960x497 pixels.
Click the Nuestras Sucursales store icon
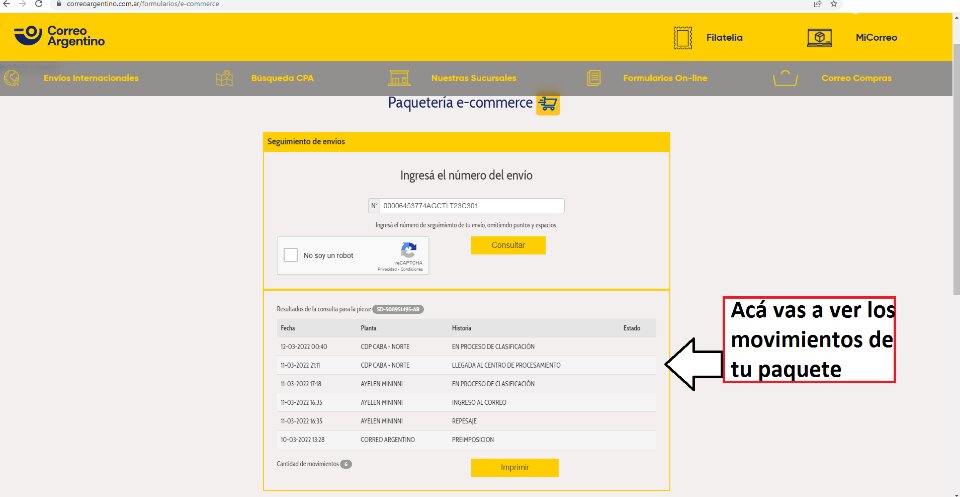[399, 78]
